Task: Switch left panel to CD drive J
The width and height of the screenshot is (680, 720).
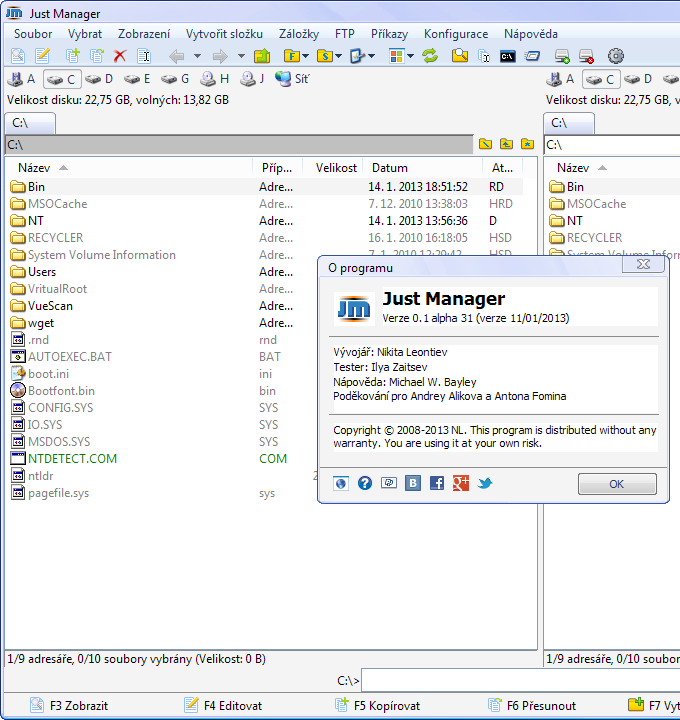Action: (253, 79)
